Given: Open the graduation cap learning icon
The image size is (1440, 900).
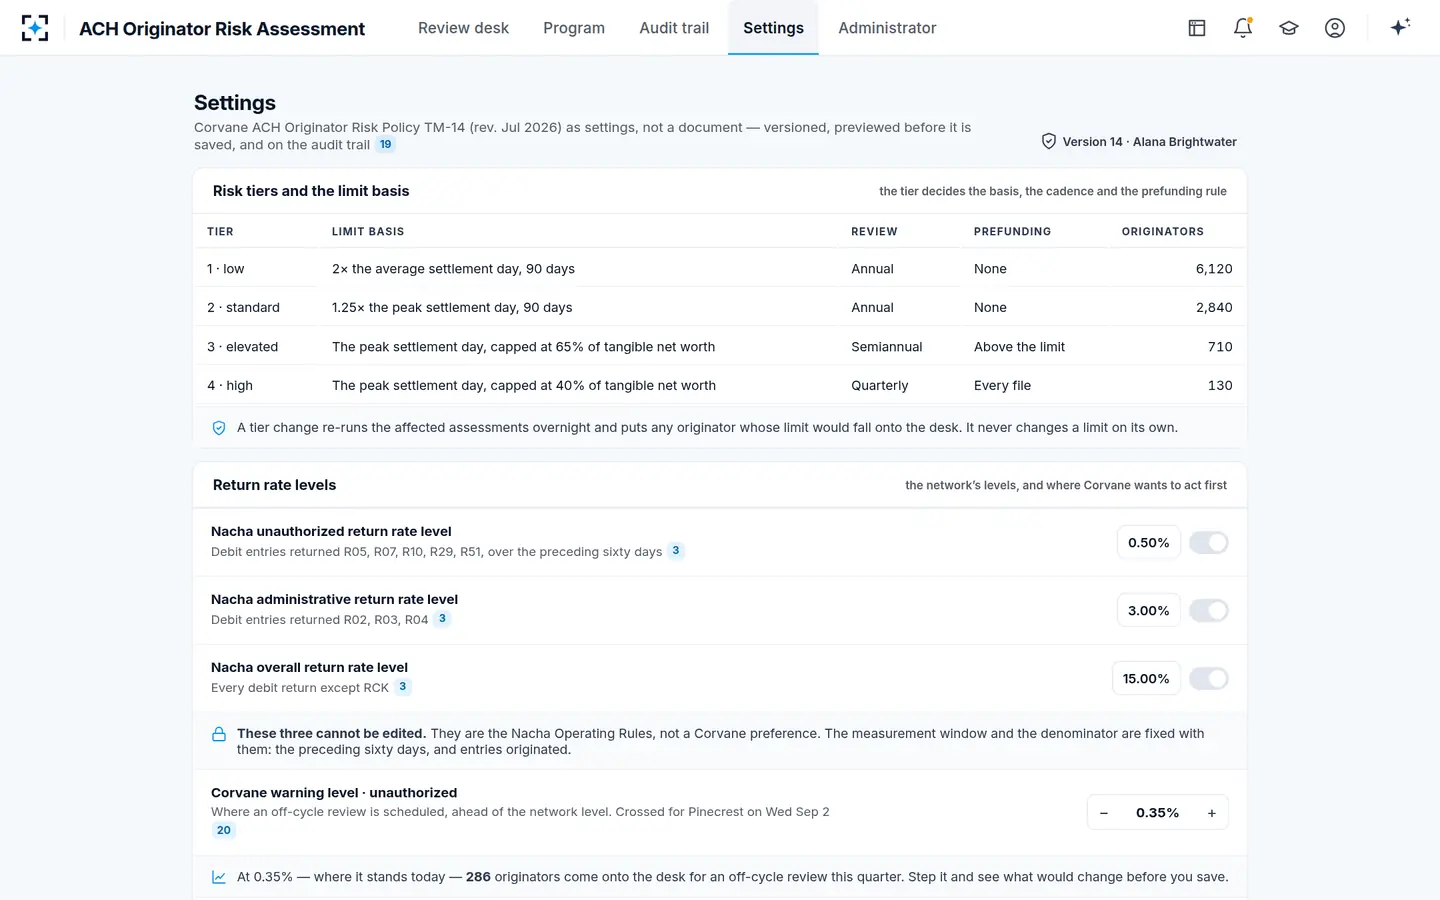Looking at the screenshot, I should (x=1289, y=28).
